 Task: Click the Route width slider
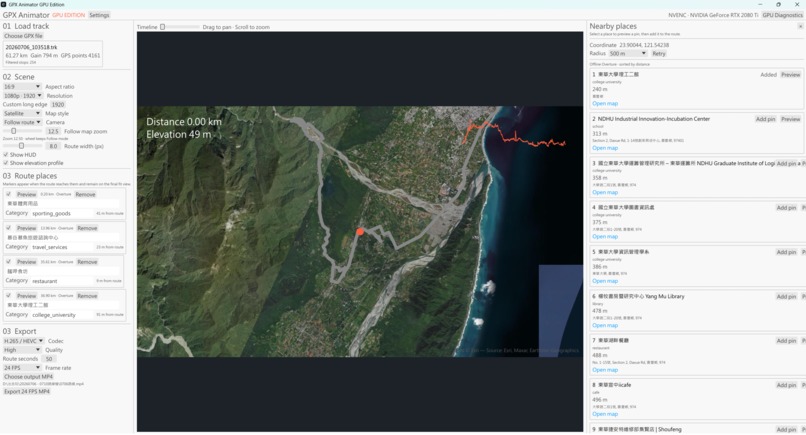pos(23,146)
